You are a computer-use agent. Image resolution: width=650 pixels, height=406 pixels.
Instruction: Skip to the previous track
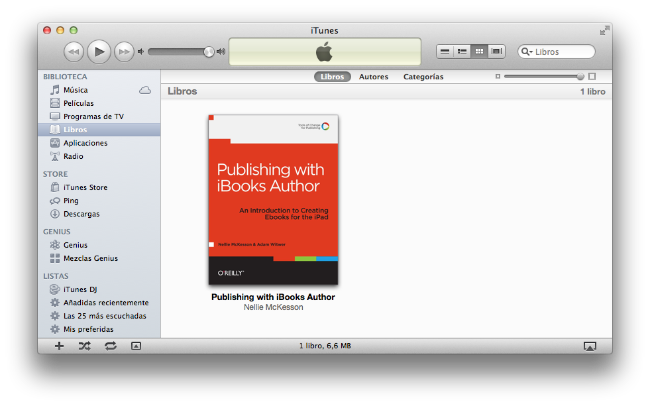click(73, 51)
